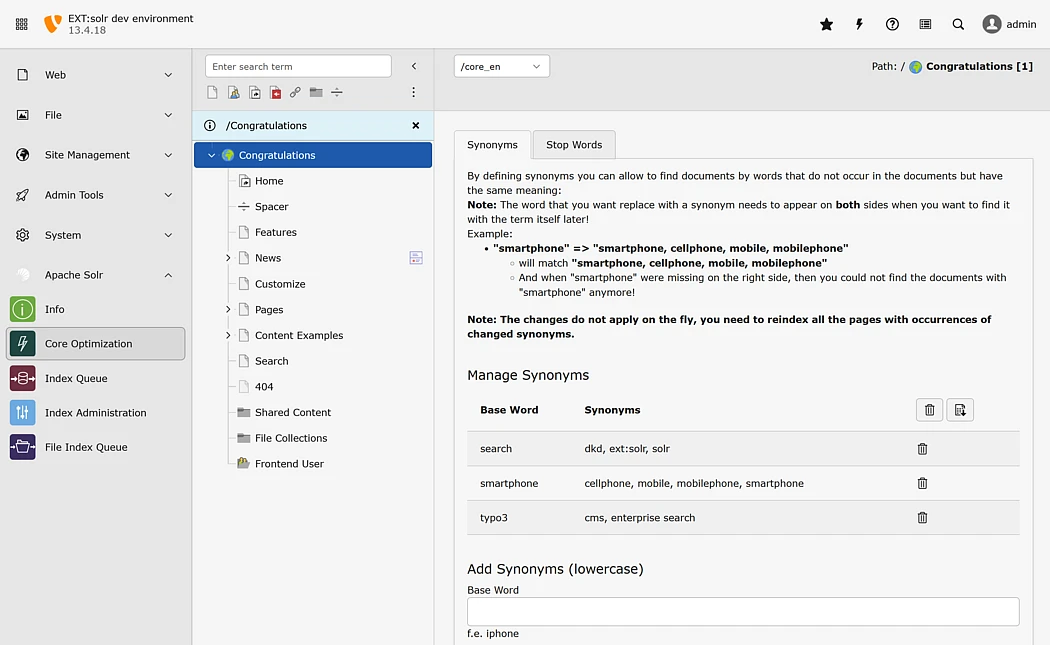1050x645 pixels.
Task: Expand the Site Management menu
Action: click(x=168, y=155)
